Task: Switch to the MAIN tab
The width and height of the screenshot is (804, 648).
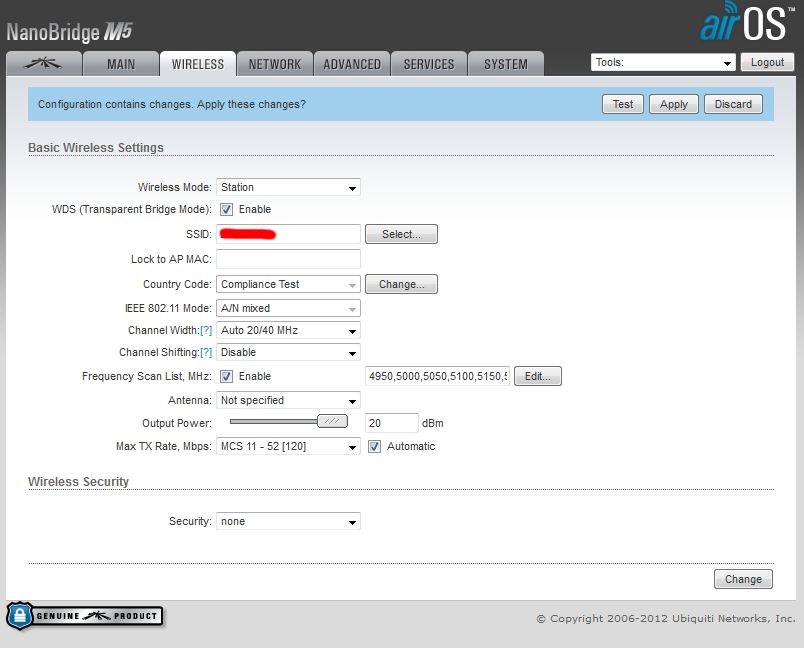Action: pos(121,64)
